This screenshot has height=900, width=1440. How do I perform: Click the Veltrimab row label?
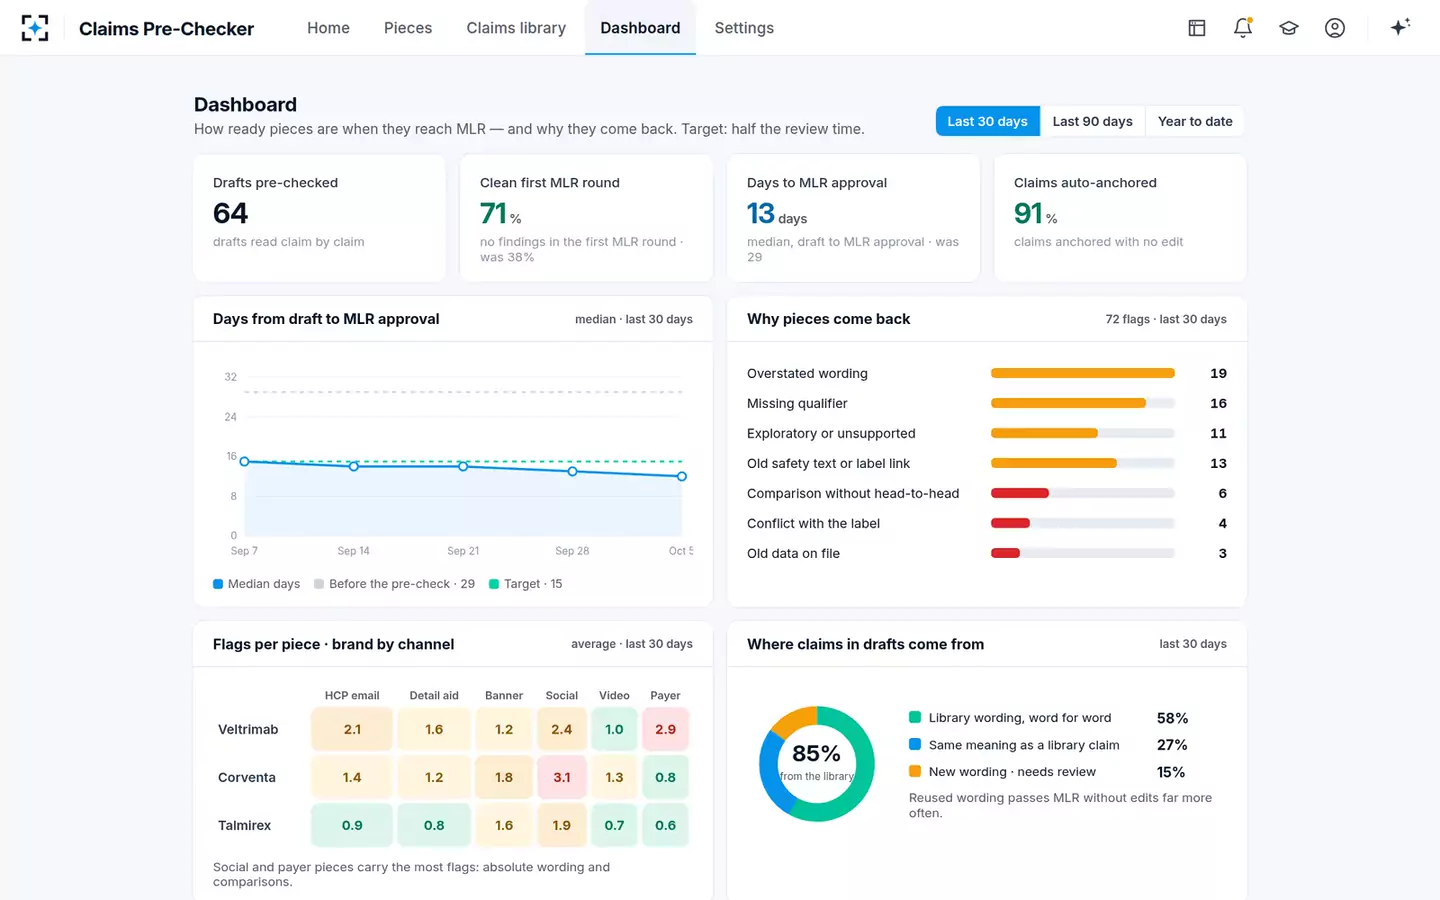pos(248,729)
